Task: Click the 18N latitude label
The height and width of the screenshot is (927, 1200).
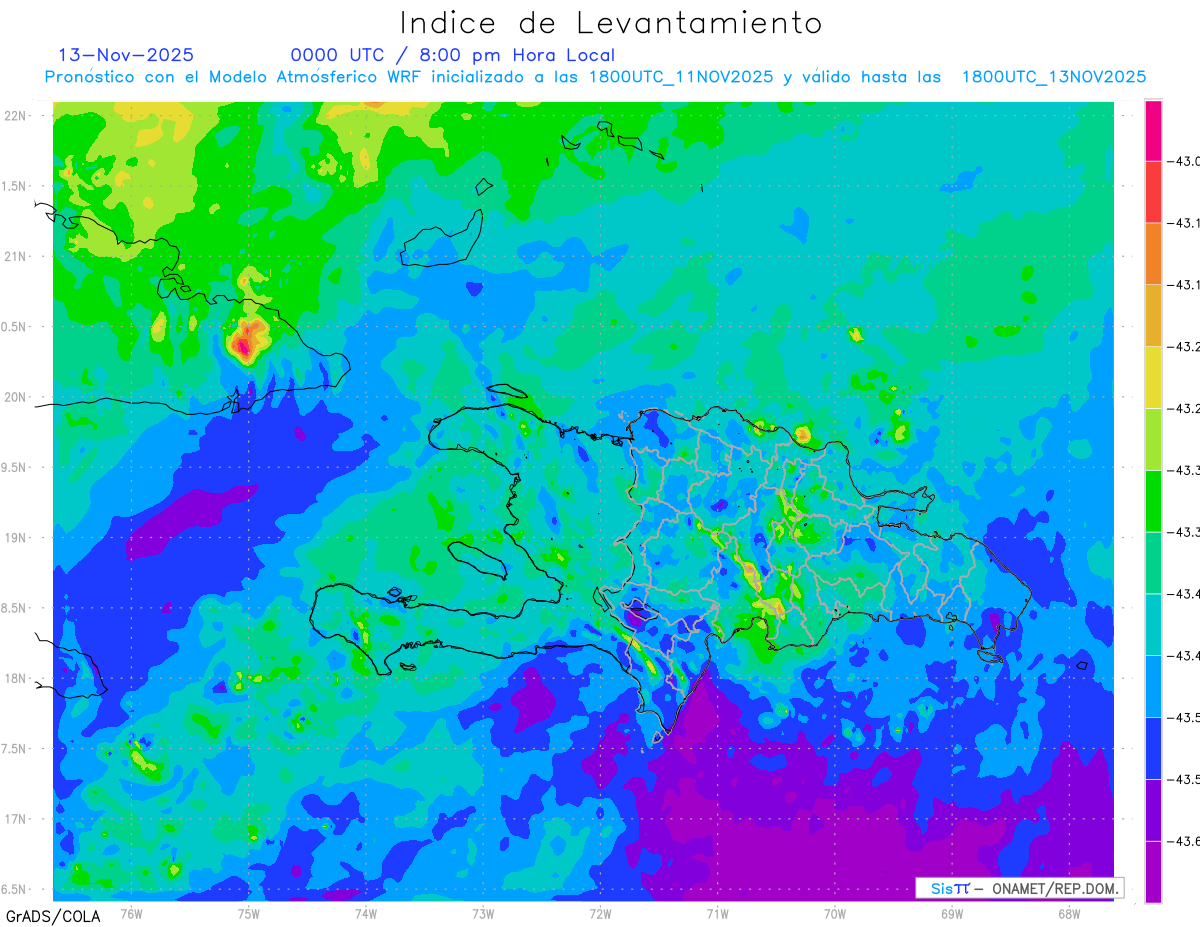Action: (17, 678)
